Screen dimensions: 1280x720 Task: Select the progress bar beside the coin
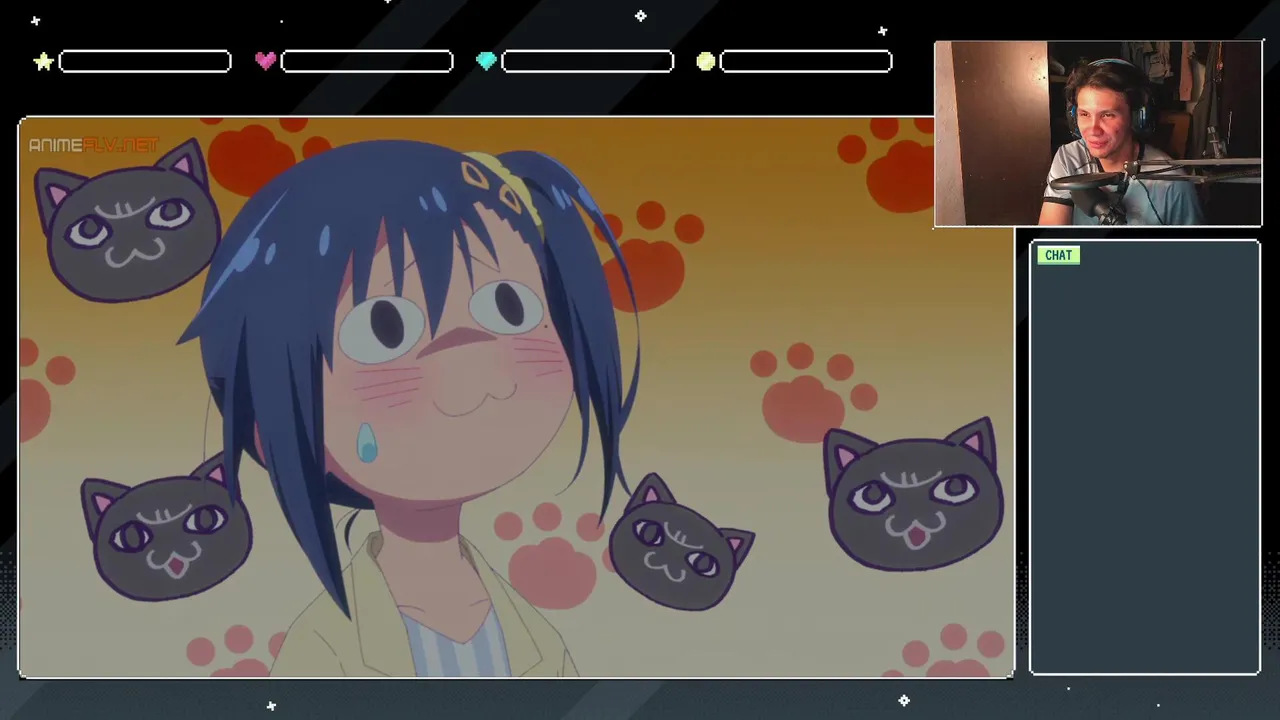(806, 62)
